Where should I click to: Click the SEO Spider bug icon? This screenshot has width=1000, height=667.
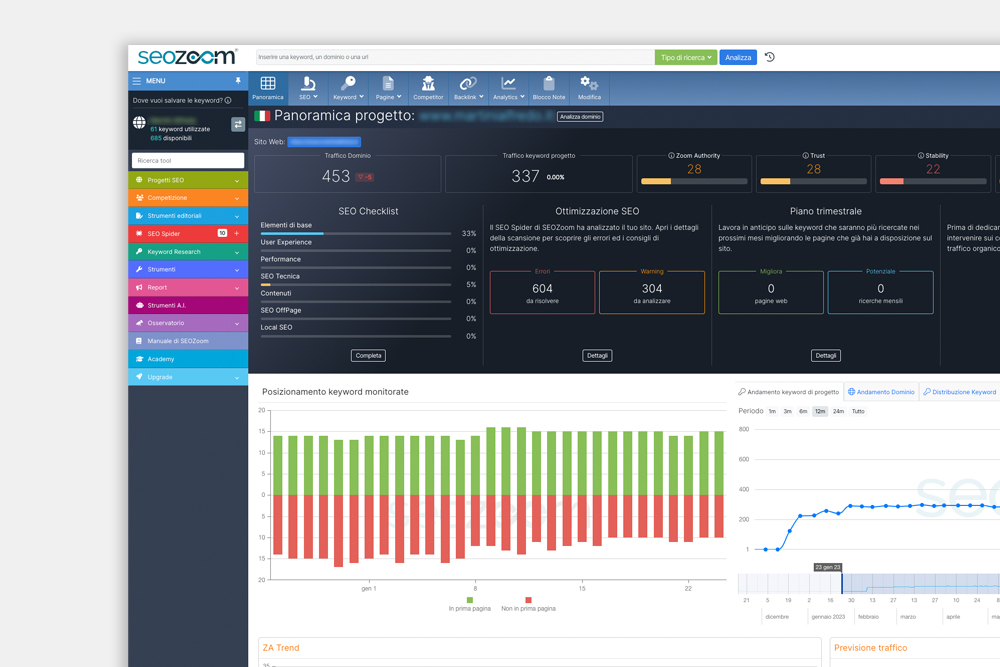coord(139,233)
